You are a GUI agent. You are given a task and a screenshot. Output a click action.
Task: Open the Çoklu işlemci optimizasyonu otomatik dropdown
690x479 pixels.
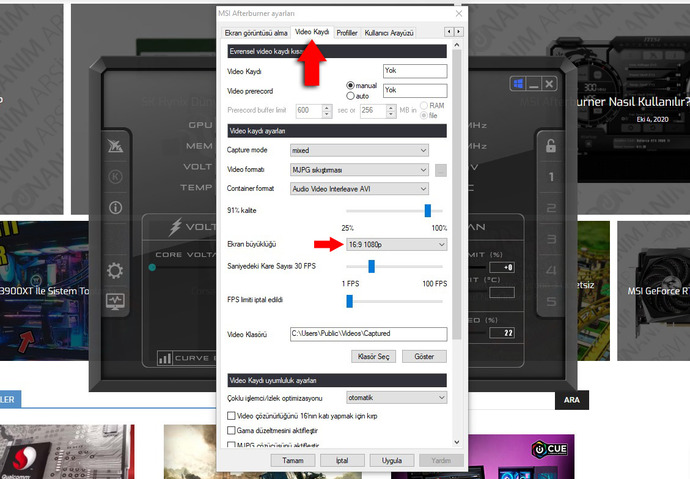[396, 398]
